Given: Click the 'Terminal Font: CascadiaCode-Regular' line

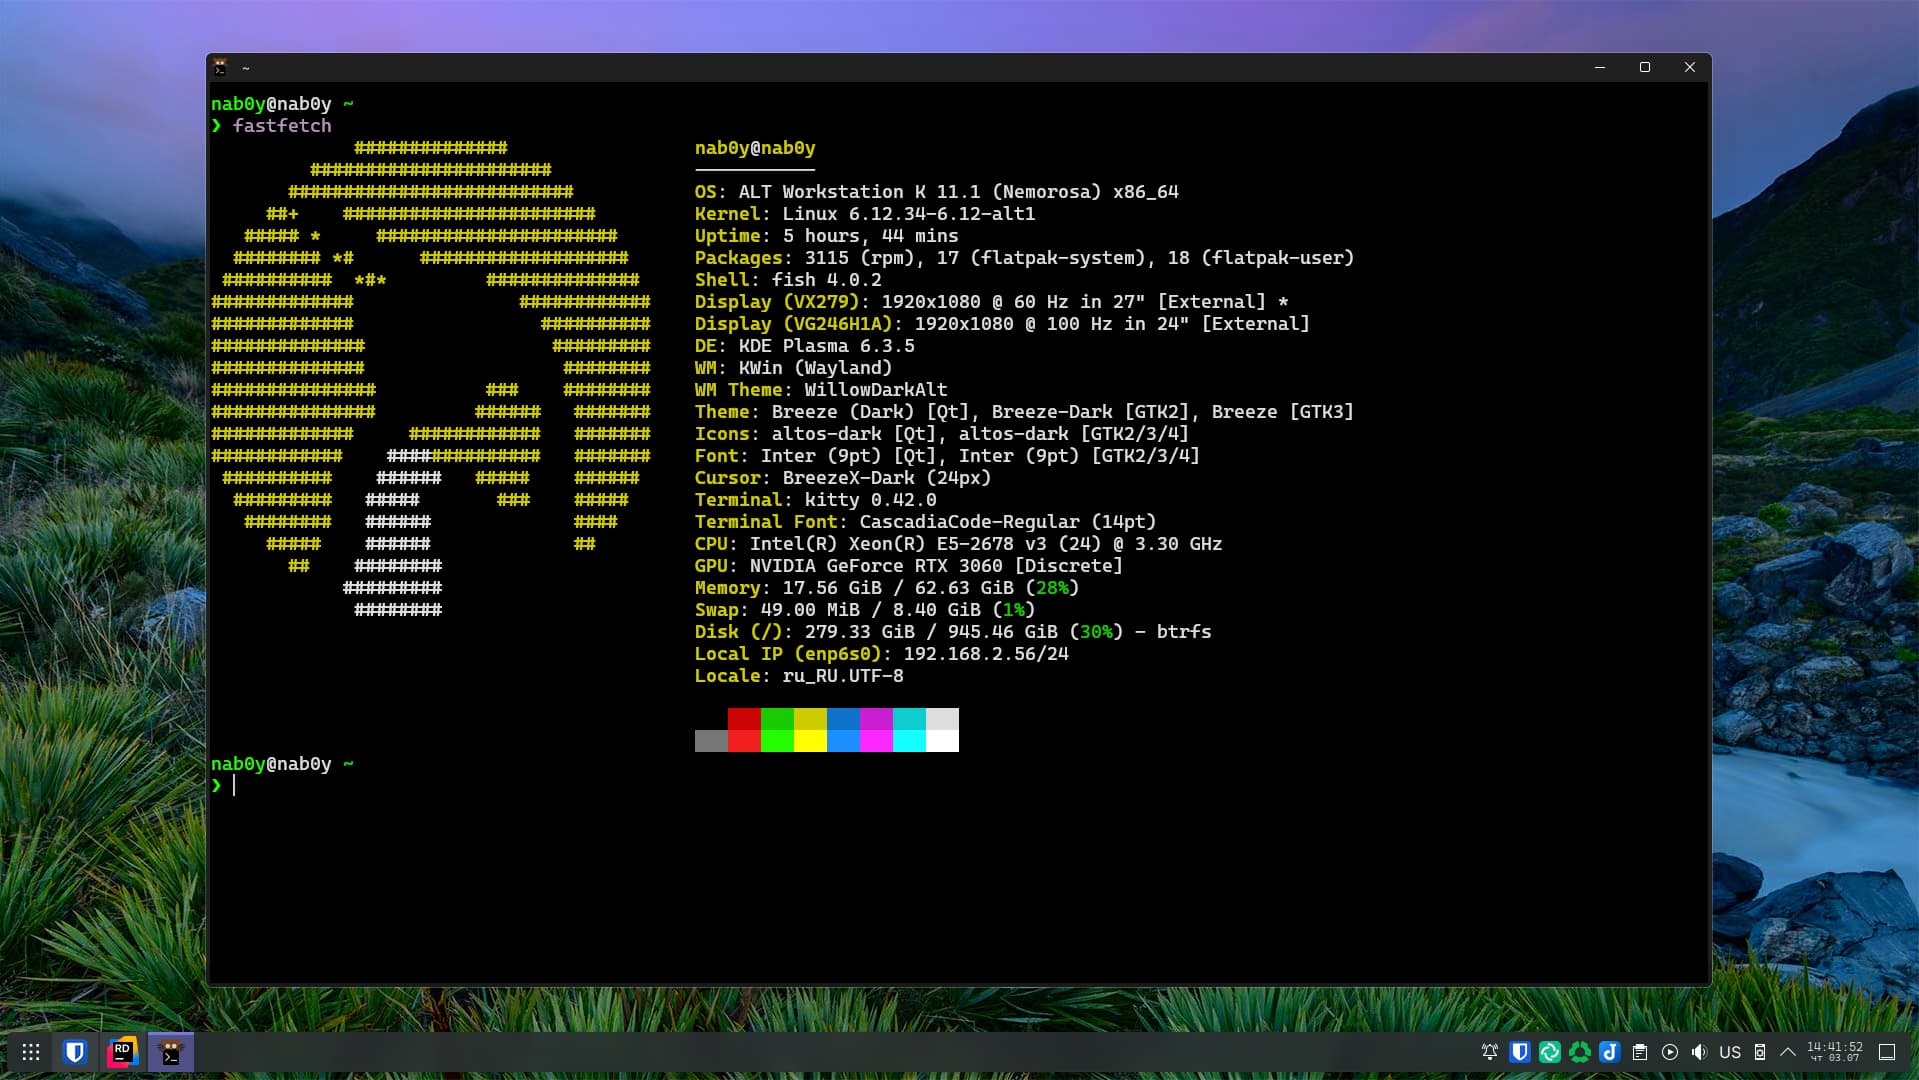Looking at the screenshot, I should tap(926, 522).
